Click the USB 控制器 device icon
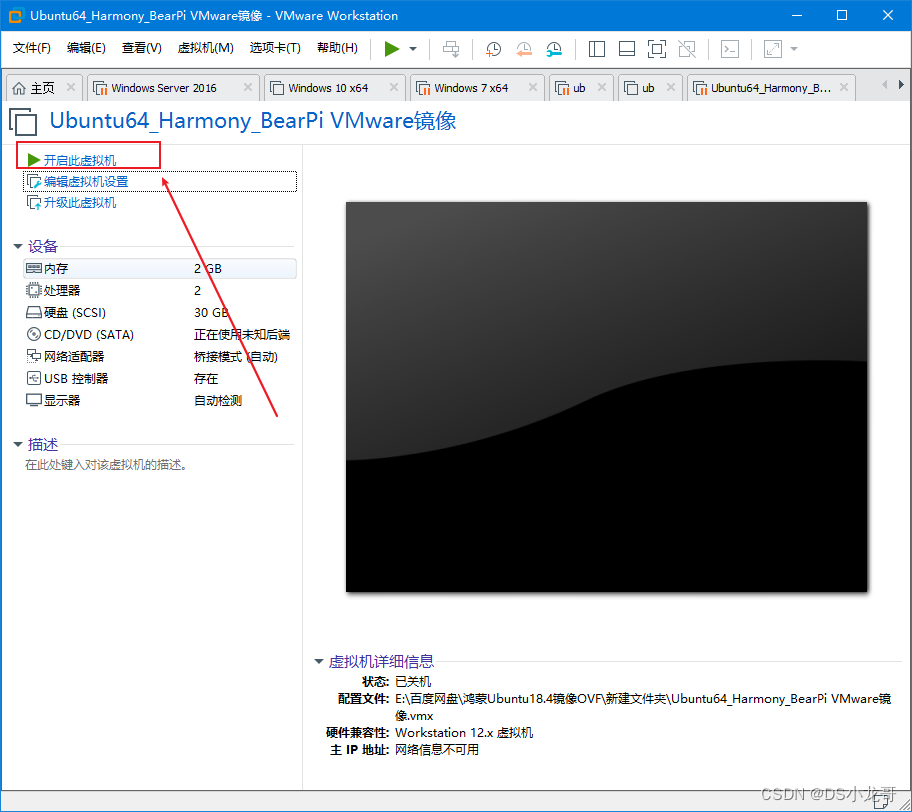912x812 pixels. (33, 378)
